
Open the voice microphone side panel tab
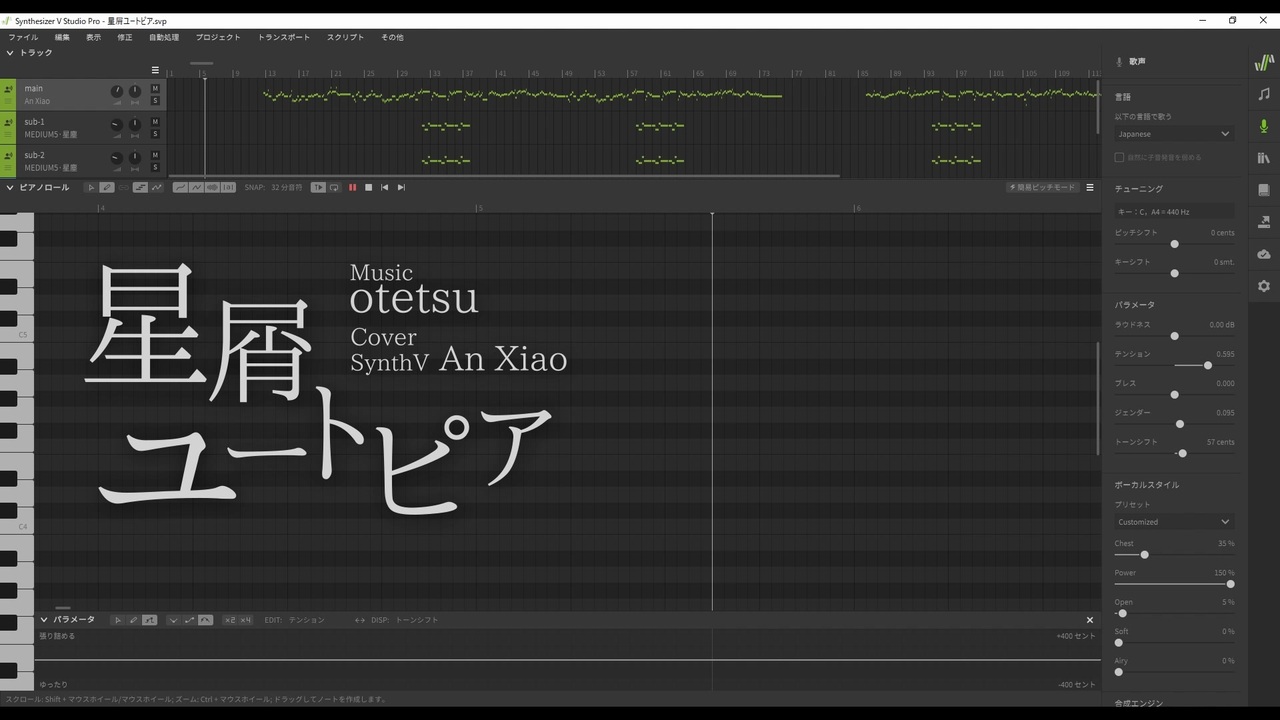click(x=1264, y=126)
